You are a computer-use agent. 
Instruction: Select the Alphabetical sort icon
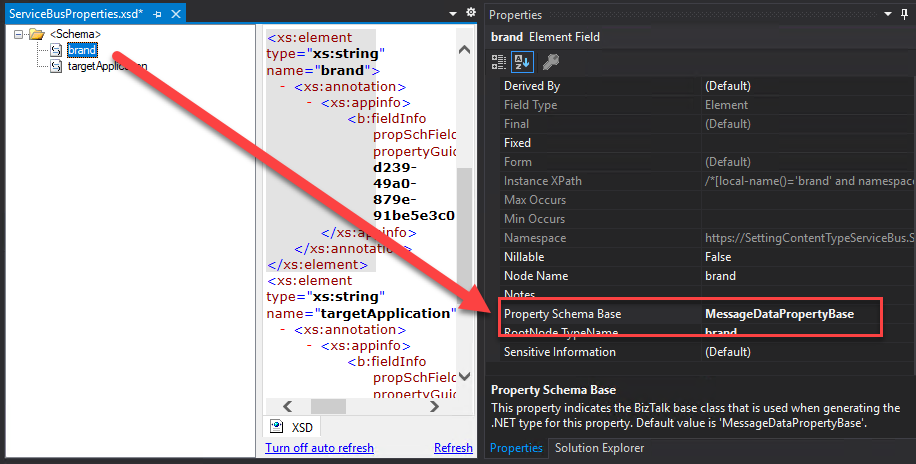click(x=521, y=62)
